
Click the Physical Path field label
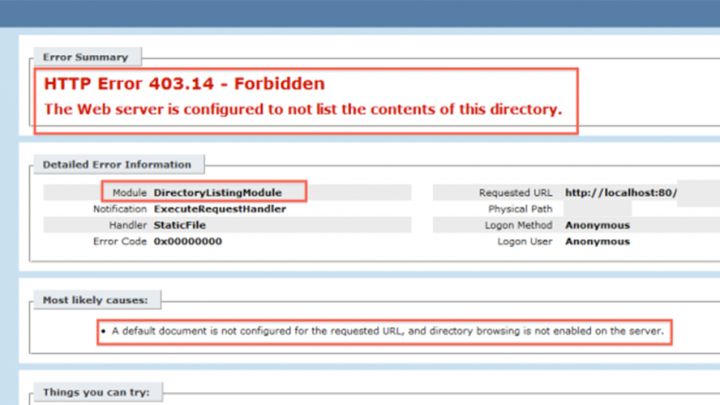pyautogui.click(x=520, y=209)
